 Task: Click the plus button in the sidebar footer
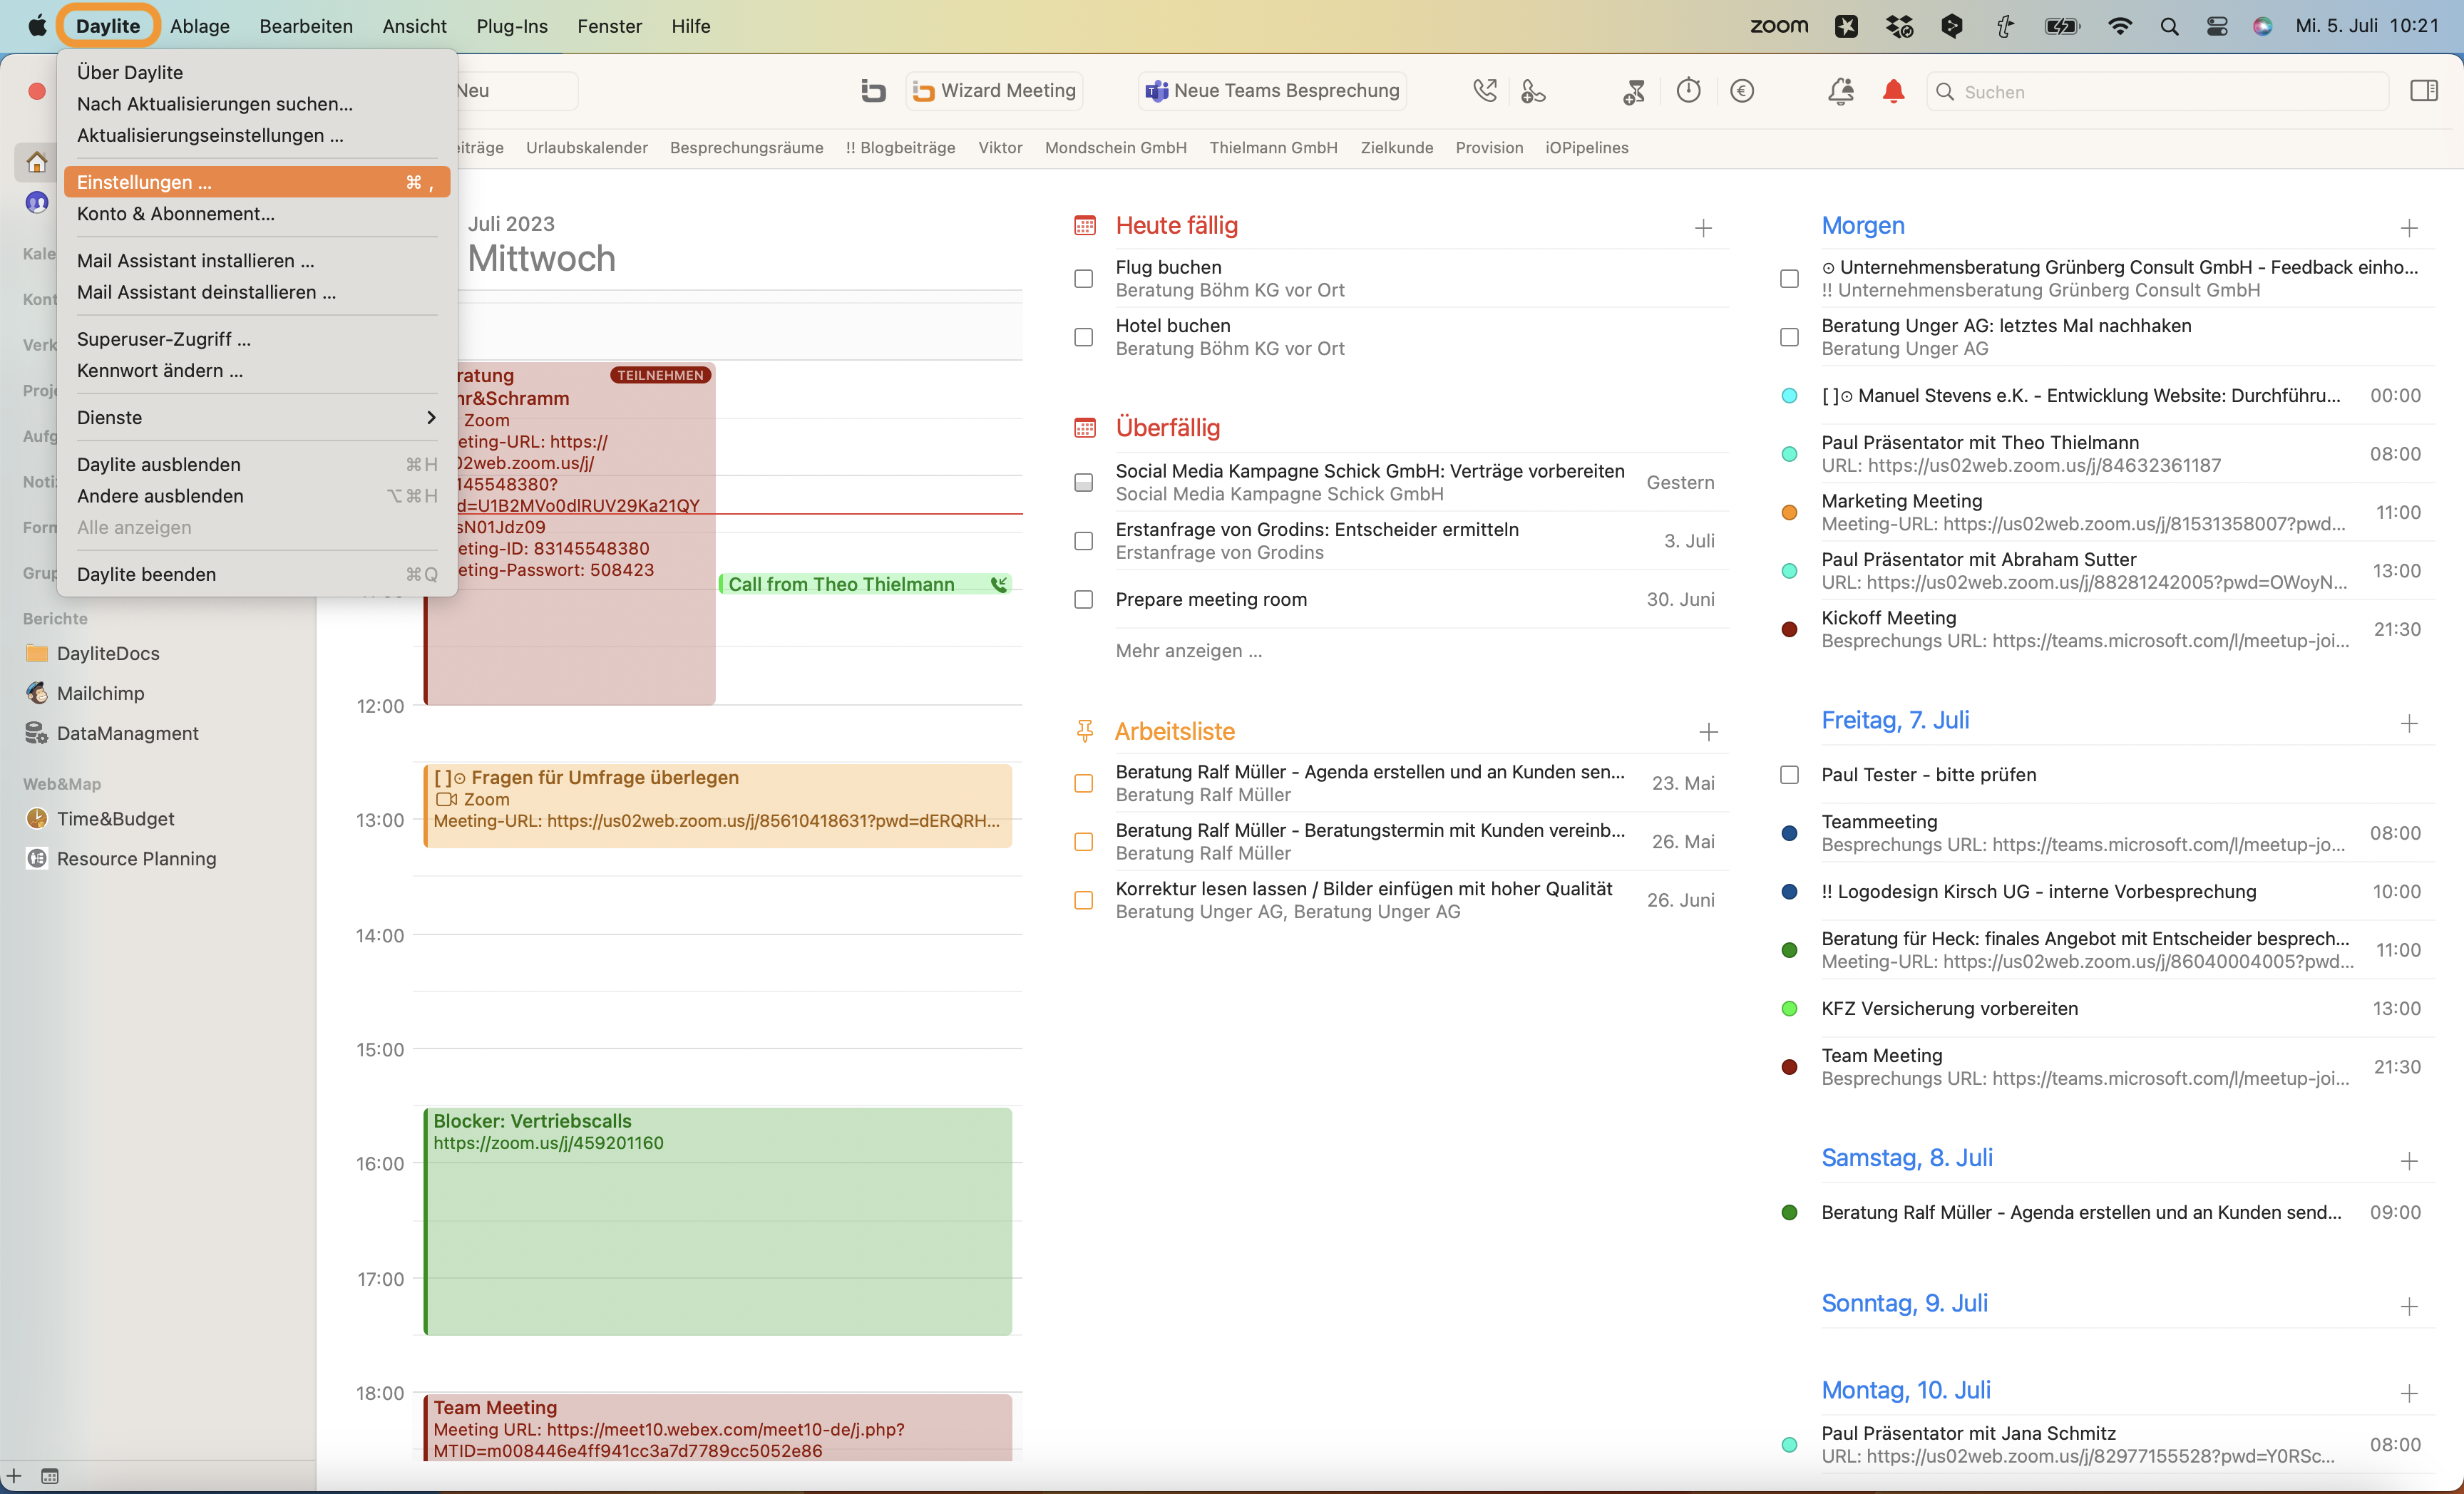click(x=15, y=1476)
